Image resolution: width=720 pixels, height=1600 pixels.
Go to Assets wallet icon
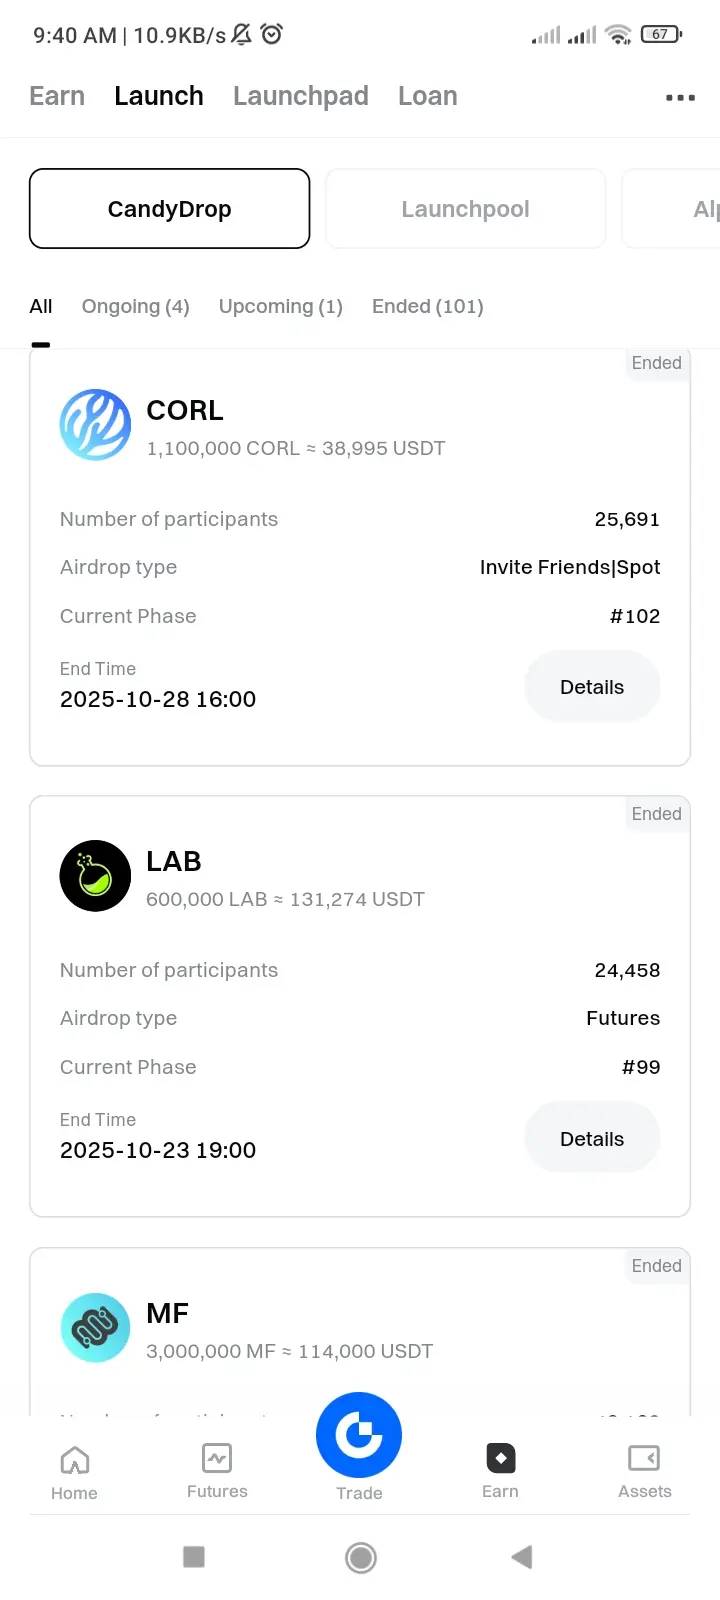[644, 1470]
